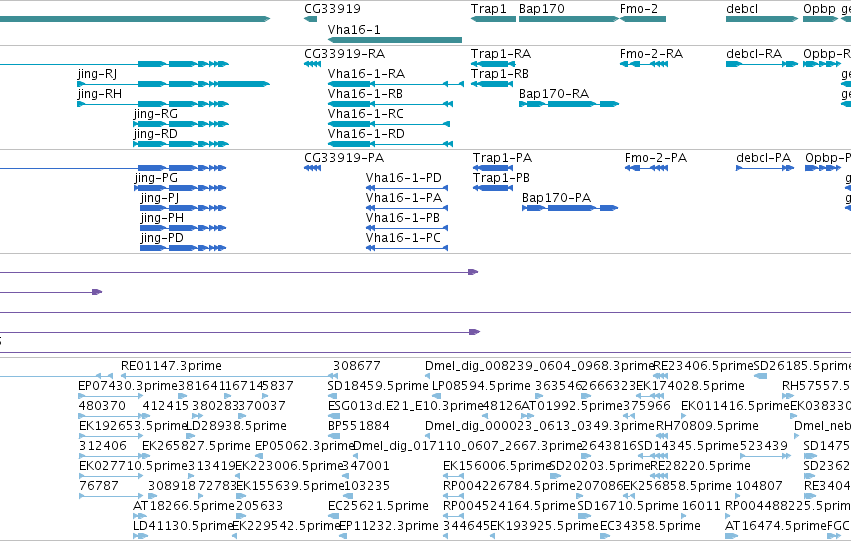Click transcript label Vha16-1-RD
The width and height of the screenshot is (851, 541).
[x=366, y=134]
